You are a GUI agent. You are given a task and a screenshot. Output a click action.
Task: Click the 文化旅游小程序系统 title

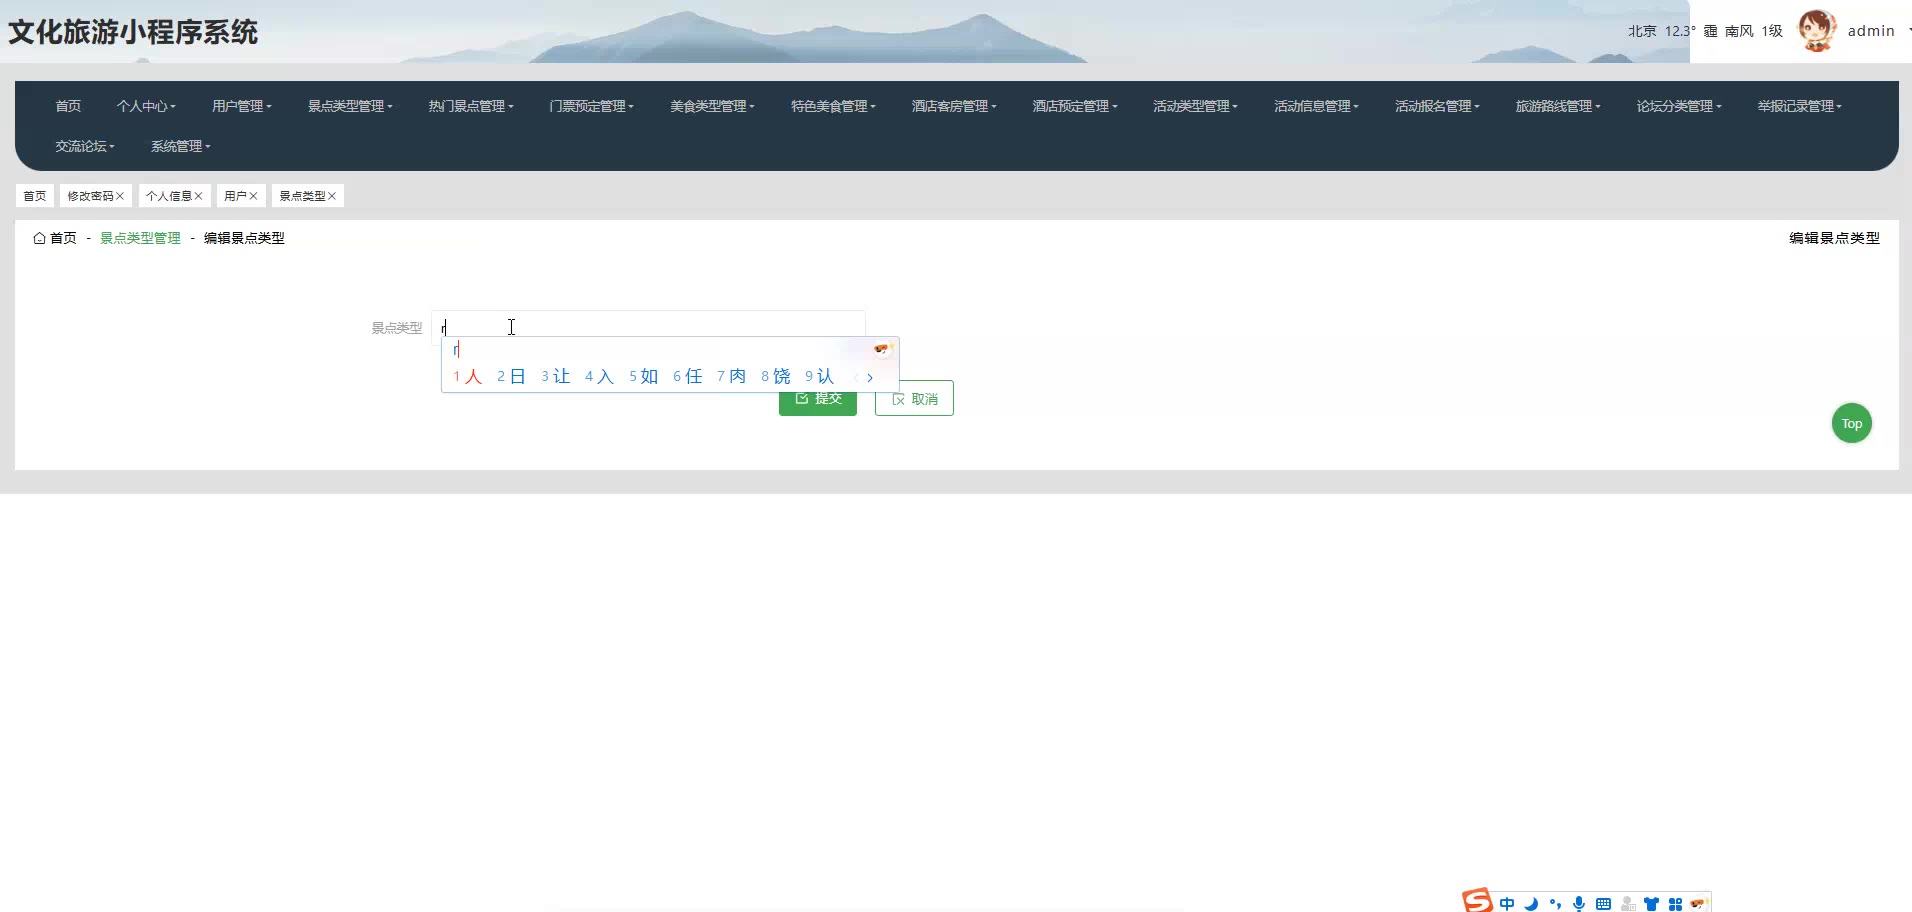point(133,32)
